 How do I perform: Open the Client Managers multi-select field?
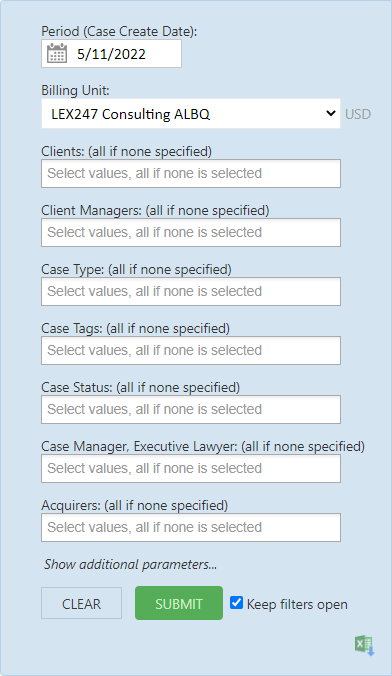pos(191,232)
